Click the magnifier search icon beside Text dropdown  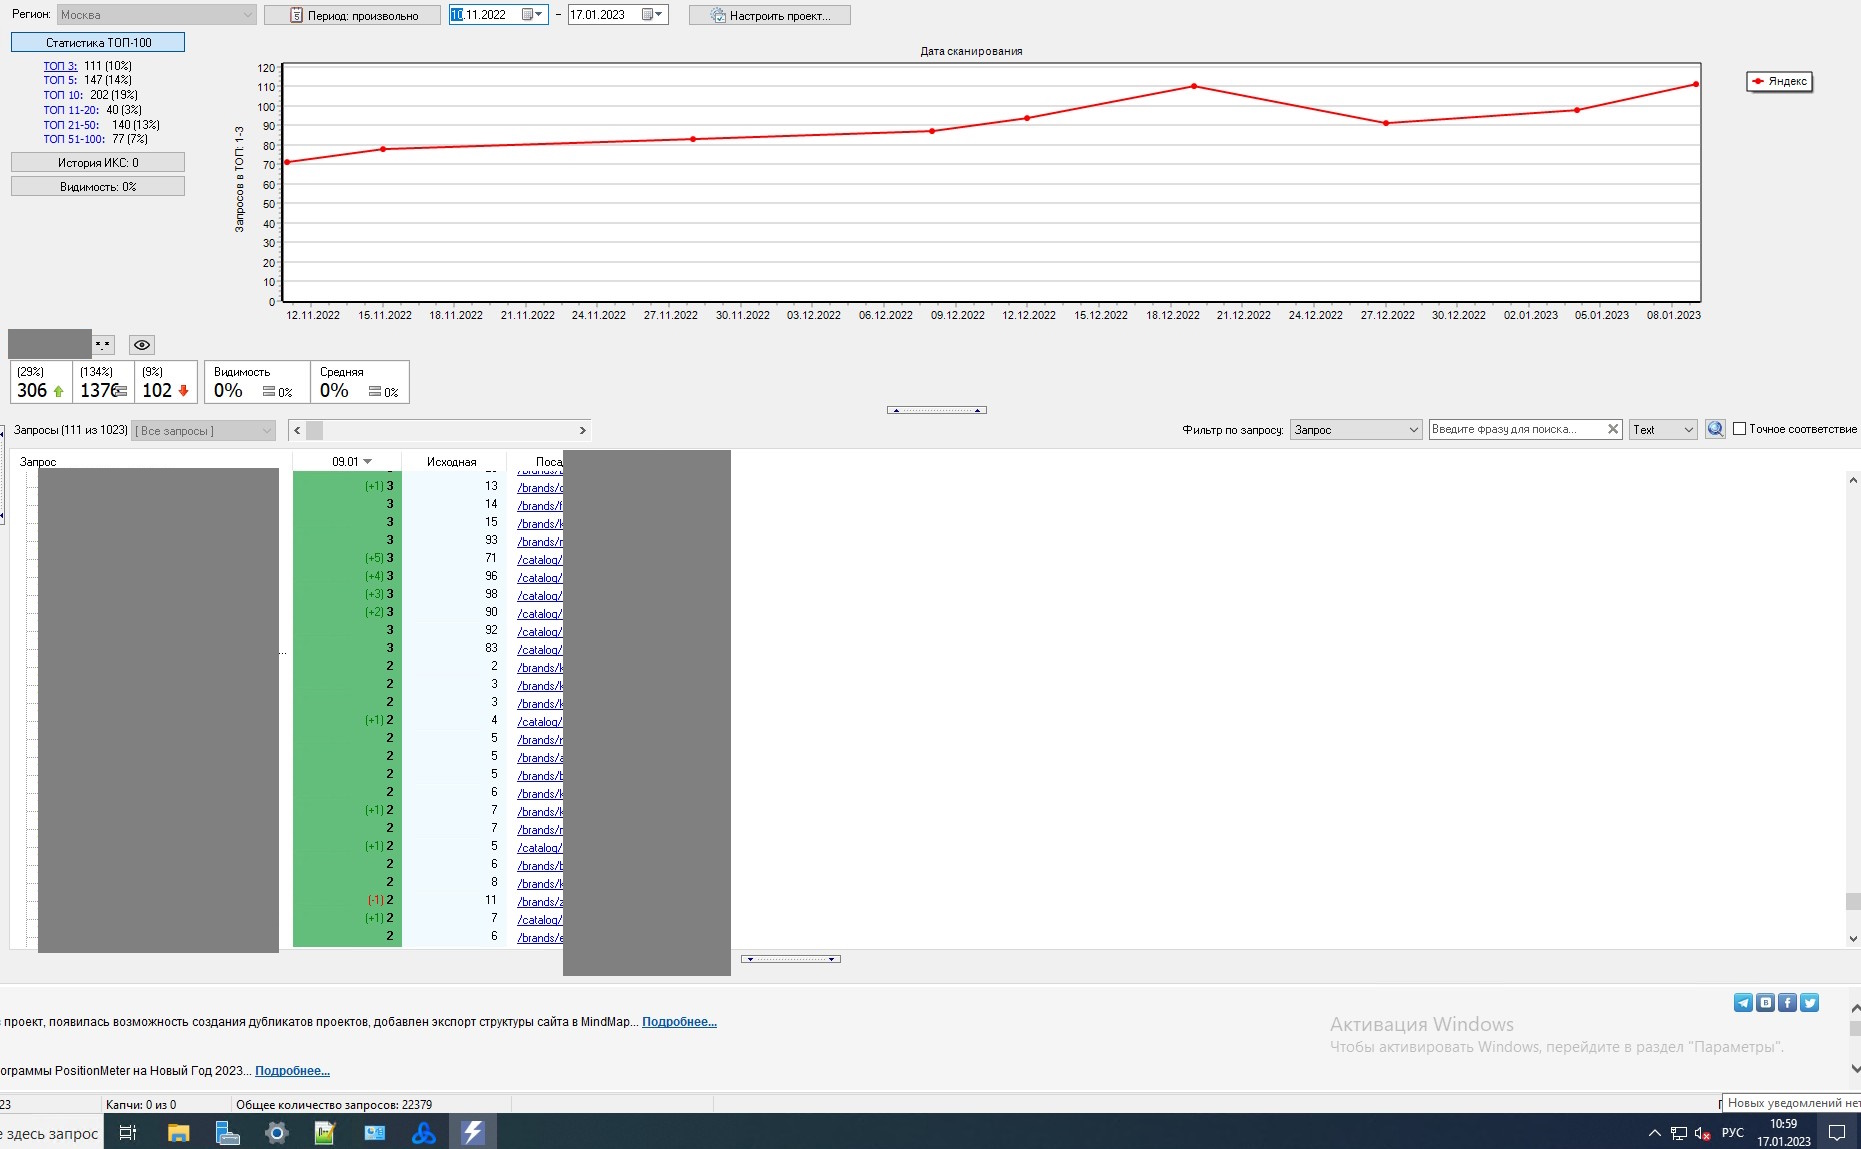(1715, 429)
